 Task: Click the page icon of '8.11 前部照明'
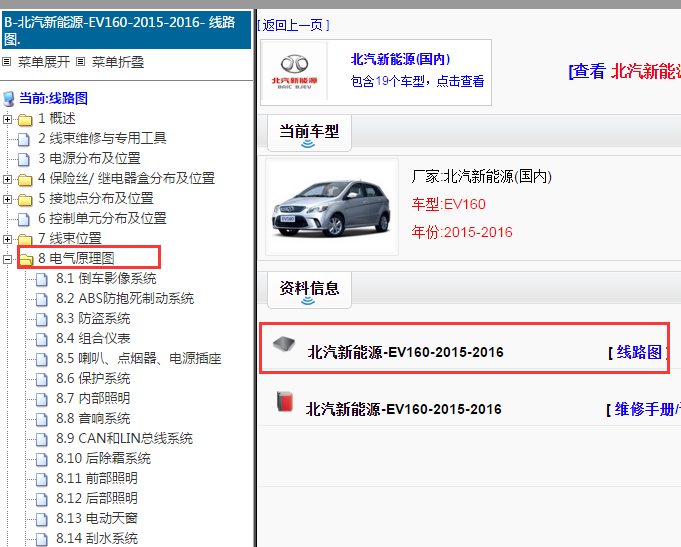coord(42,479)
